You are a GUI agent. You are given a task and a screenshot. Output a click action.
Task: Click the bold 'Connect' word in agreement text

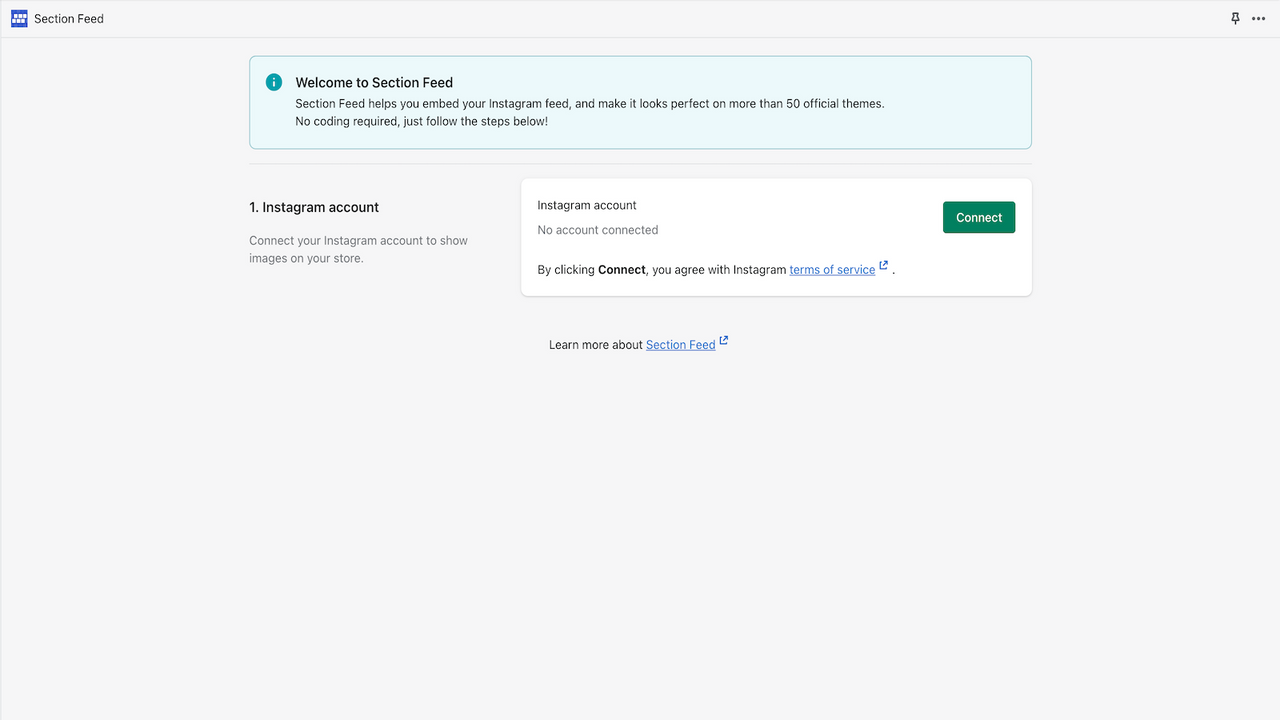pos(622,270)
